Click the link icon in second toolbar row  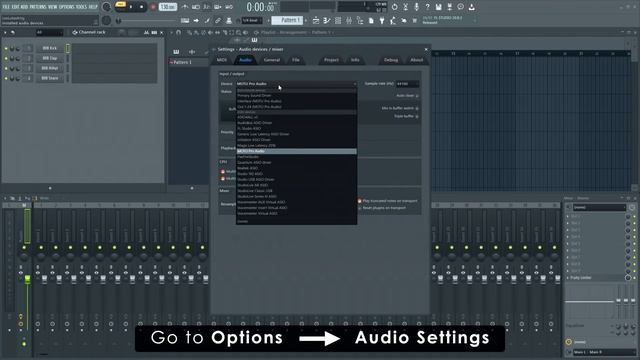tap(218, 20)
